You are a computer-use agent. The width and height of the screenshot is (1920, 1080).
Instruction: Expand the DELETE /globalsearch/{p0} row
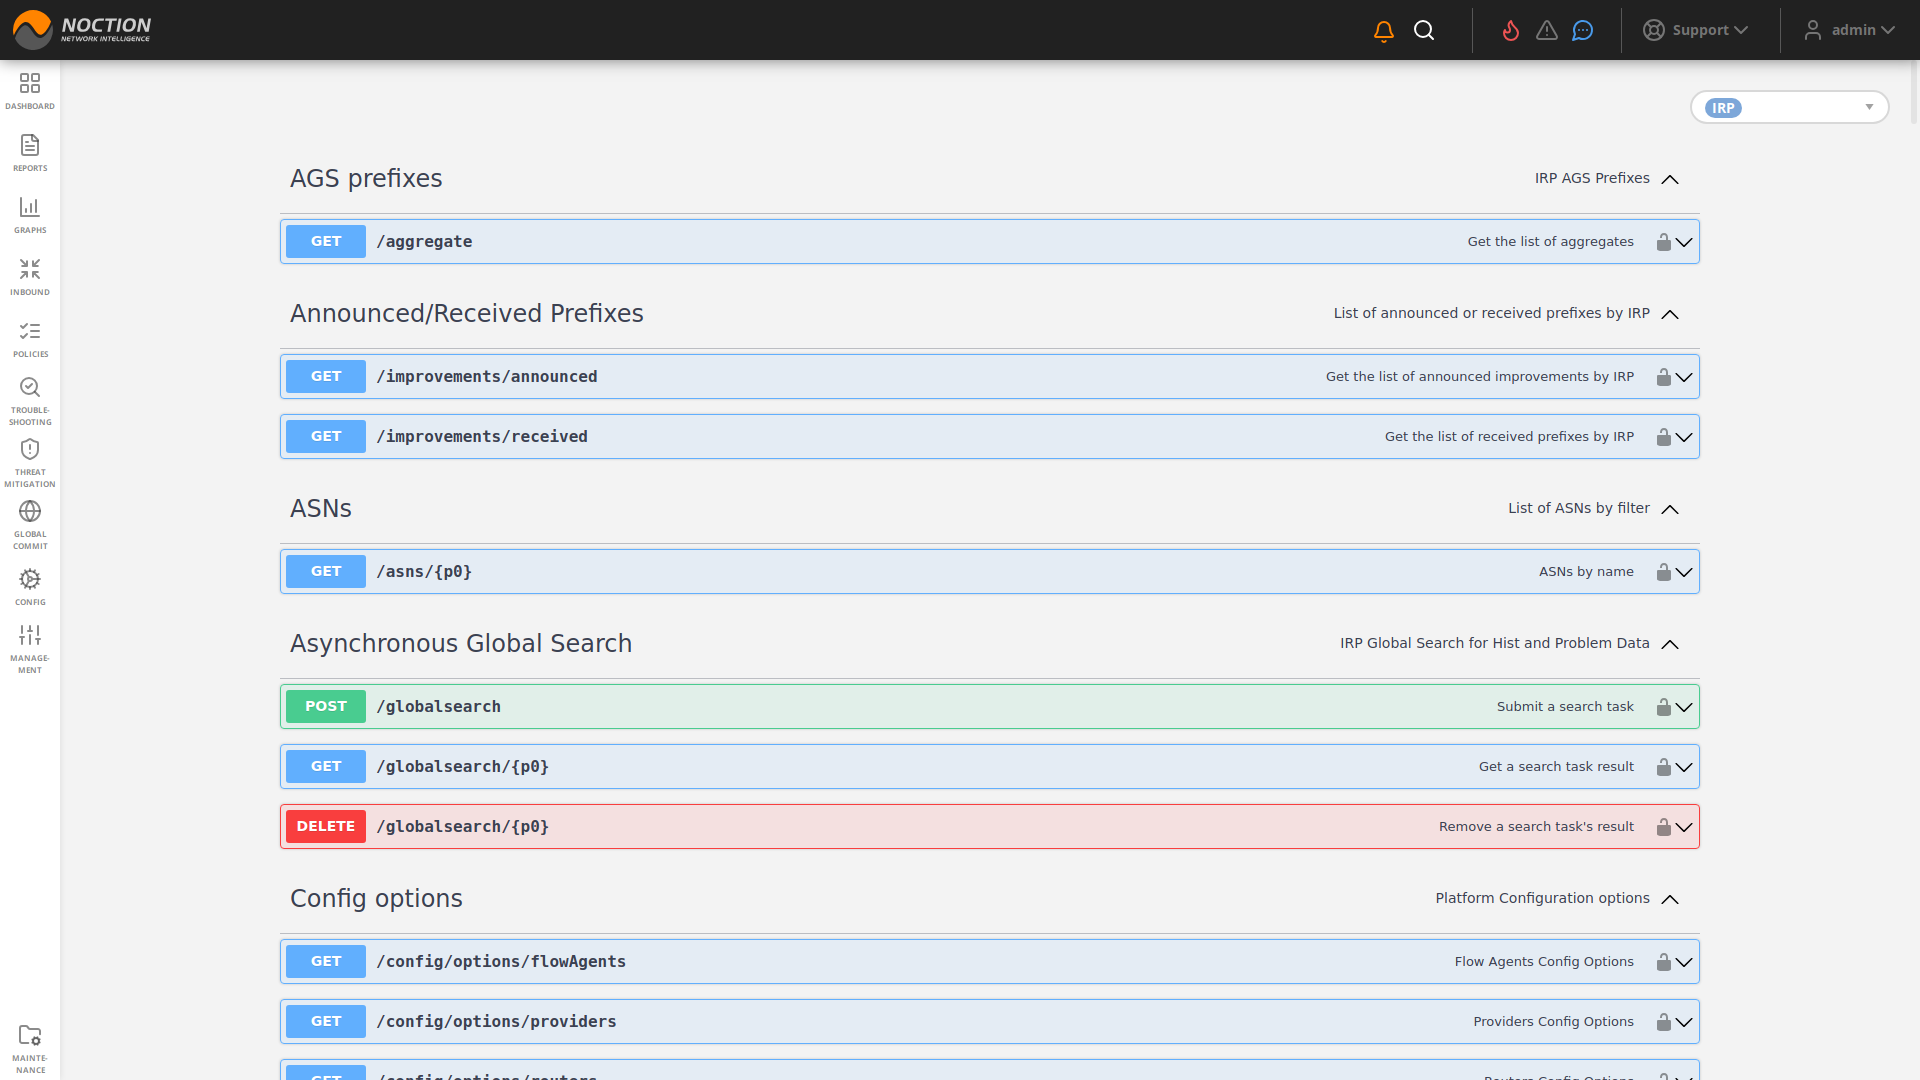click(x=1685, y=827)
